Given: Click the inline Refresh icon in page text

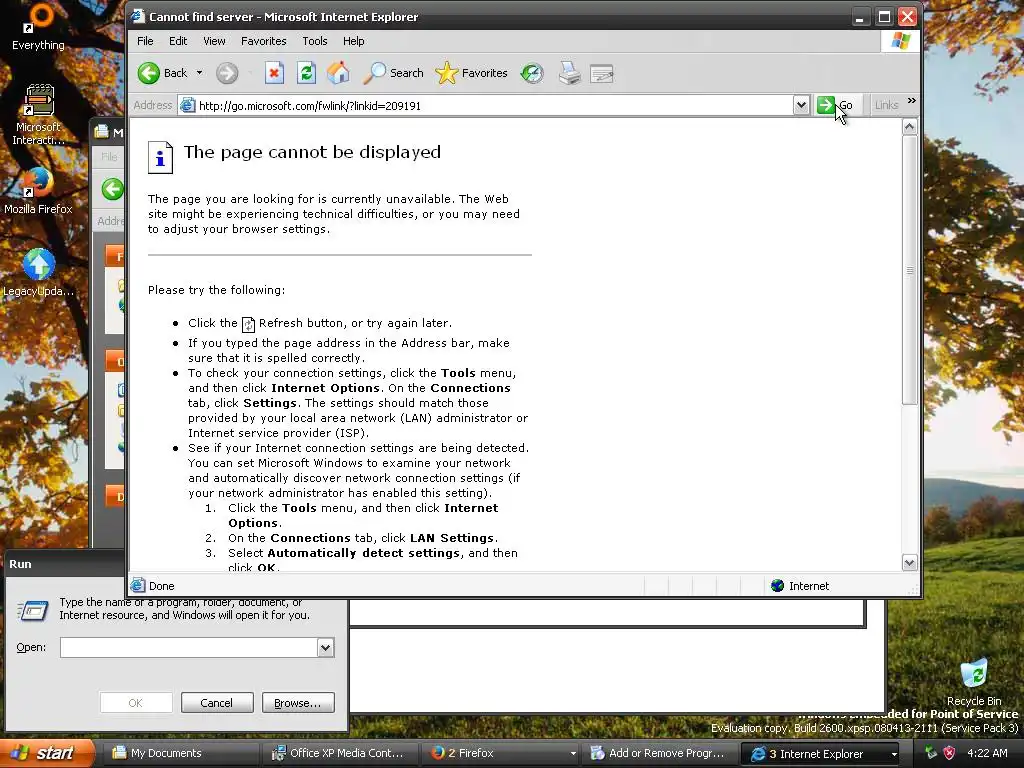Looking at the screenshot, I should (x=248, y=324).
